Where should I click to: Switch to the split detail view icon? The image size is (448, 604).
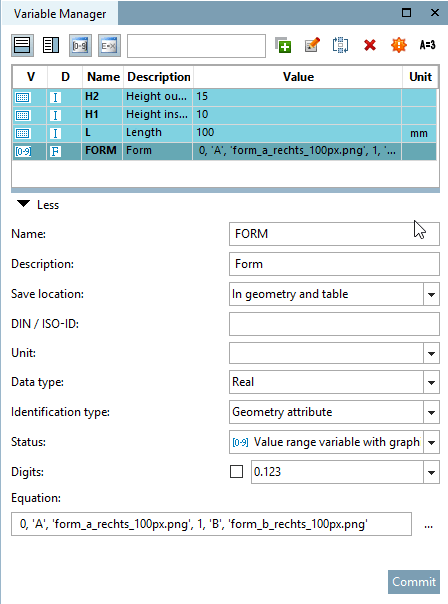(x=51, y=45)
